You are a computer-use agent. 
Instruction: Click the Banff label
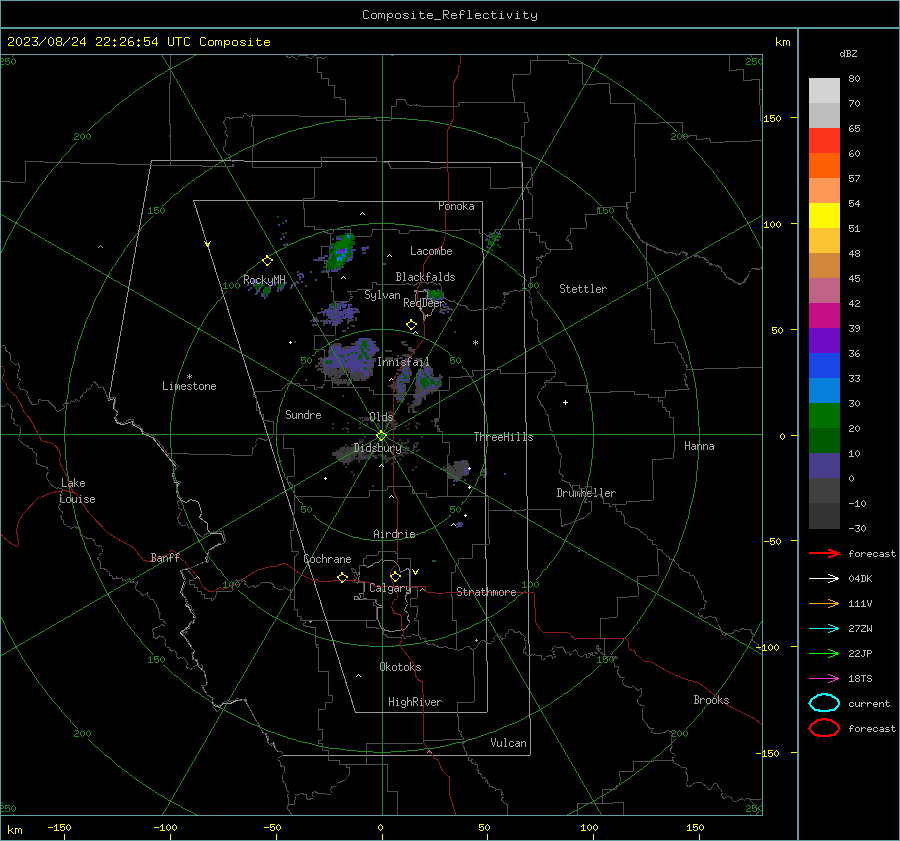[165, 557]
